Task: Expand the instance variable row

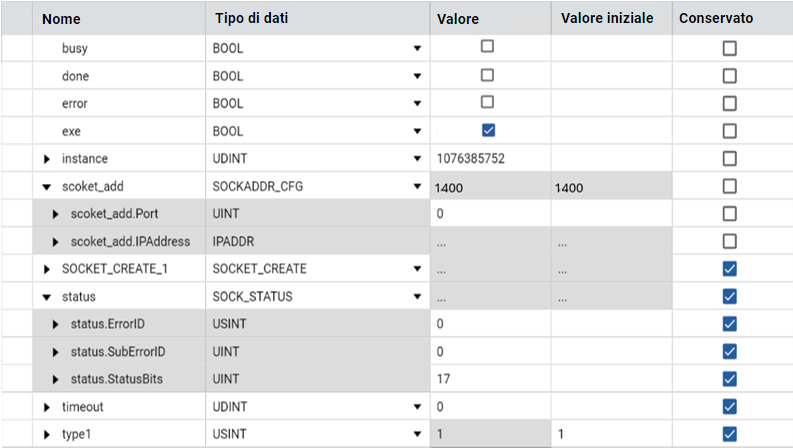Action: coord(46,159)
